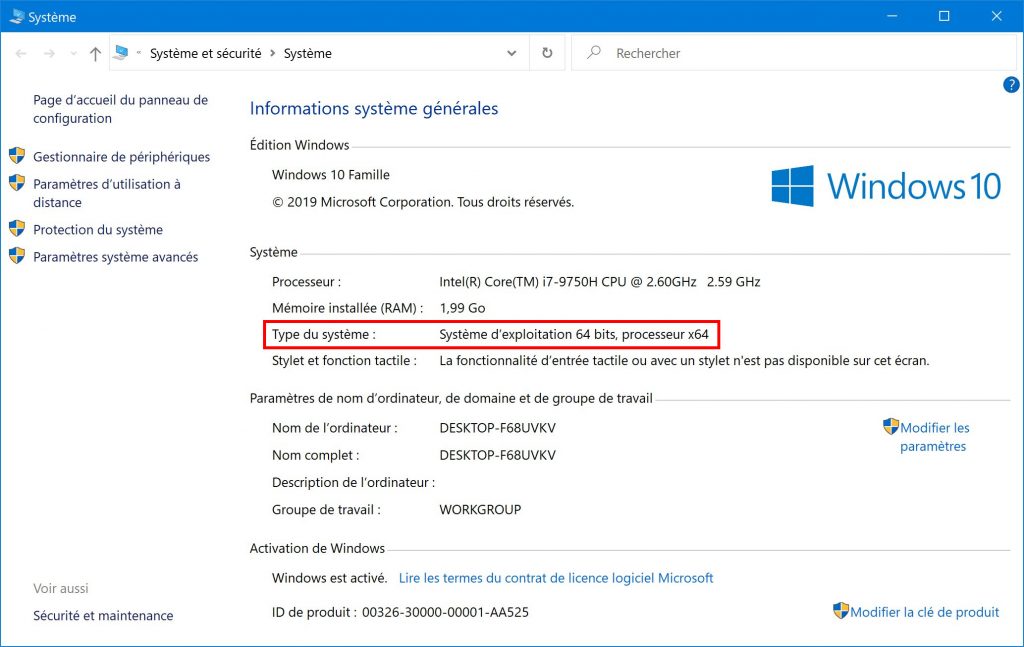Click the shield icon beside Gestionnaire de périphériques
The height and width of the screenshot is (647, 1024).
[x=17, y=156]
